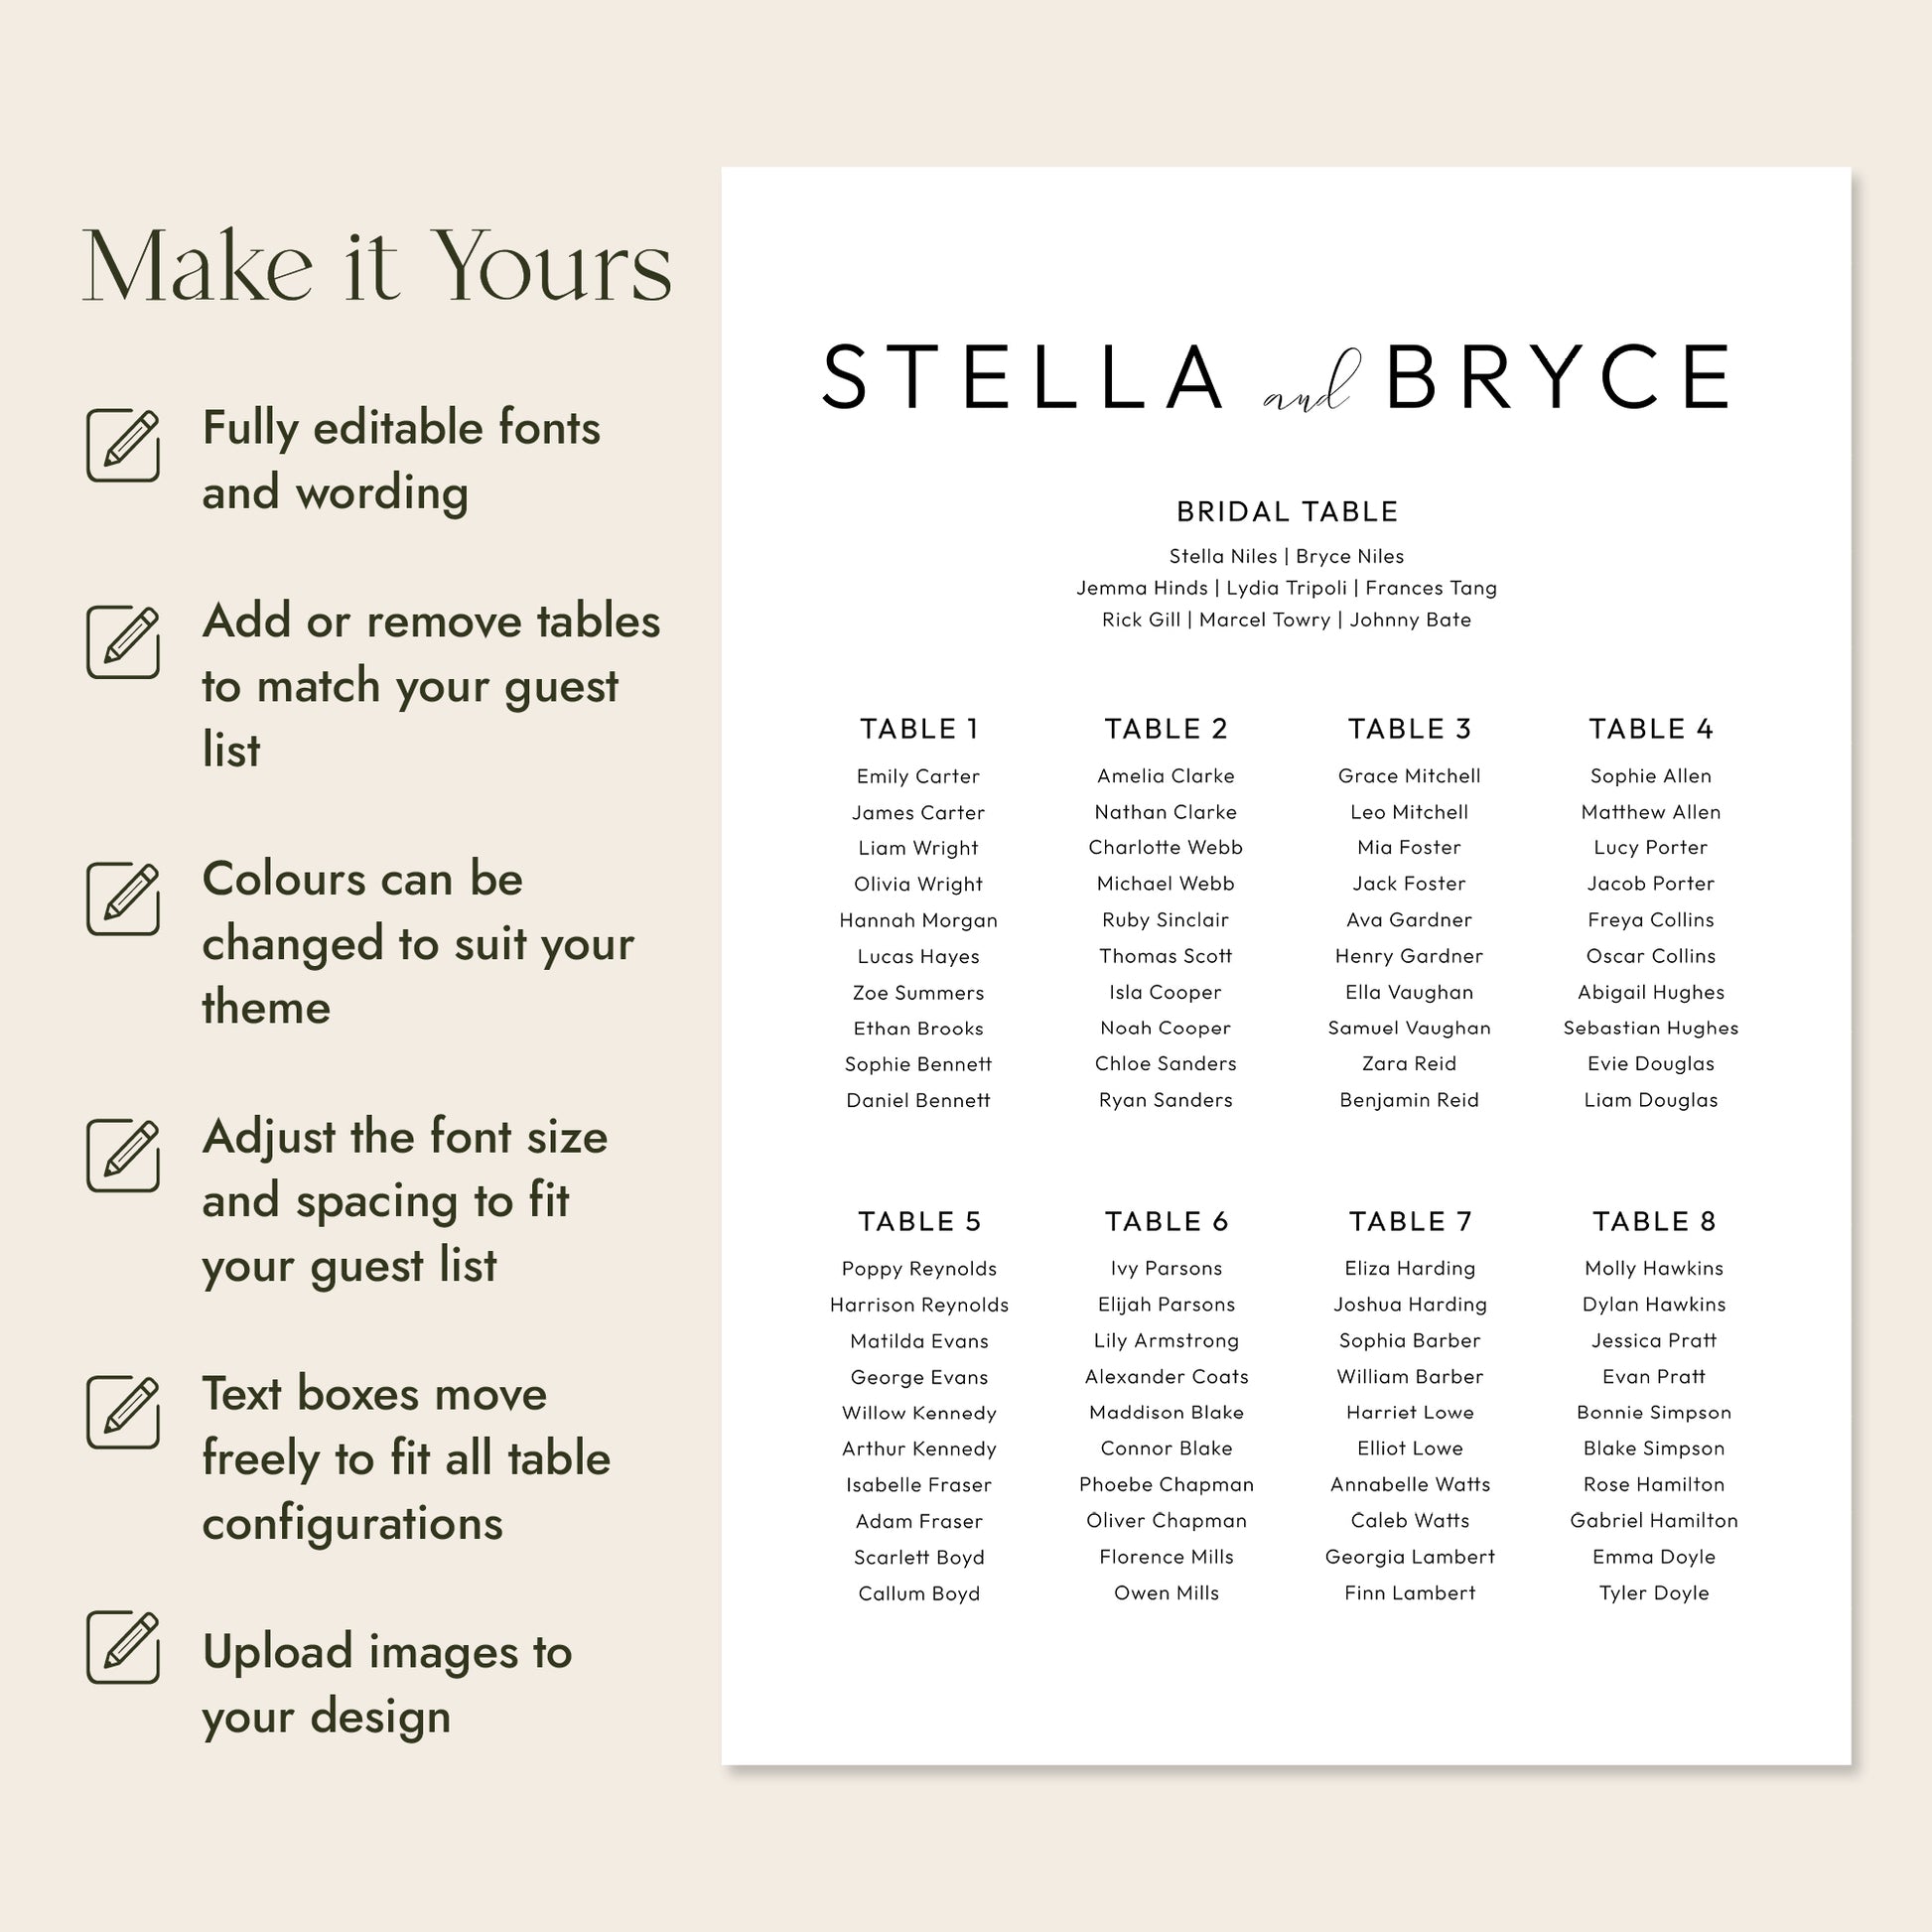Select the pencil icon beside 'Text boxes move freely'
Viewport: 1932px width, 1932px height.
pyautogui.click(x=123, y=1412)
